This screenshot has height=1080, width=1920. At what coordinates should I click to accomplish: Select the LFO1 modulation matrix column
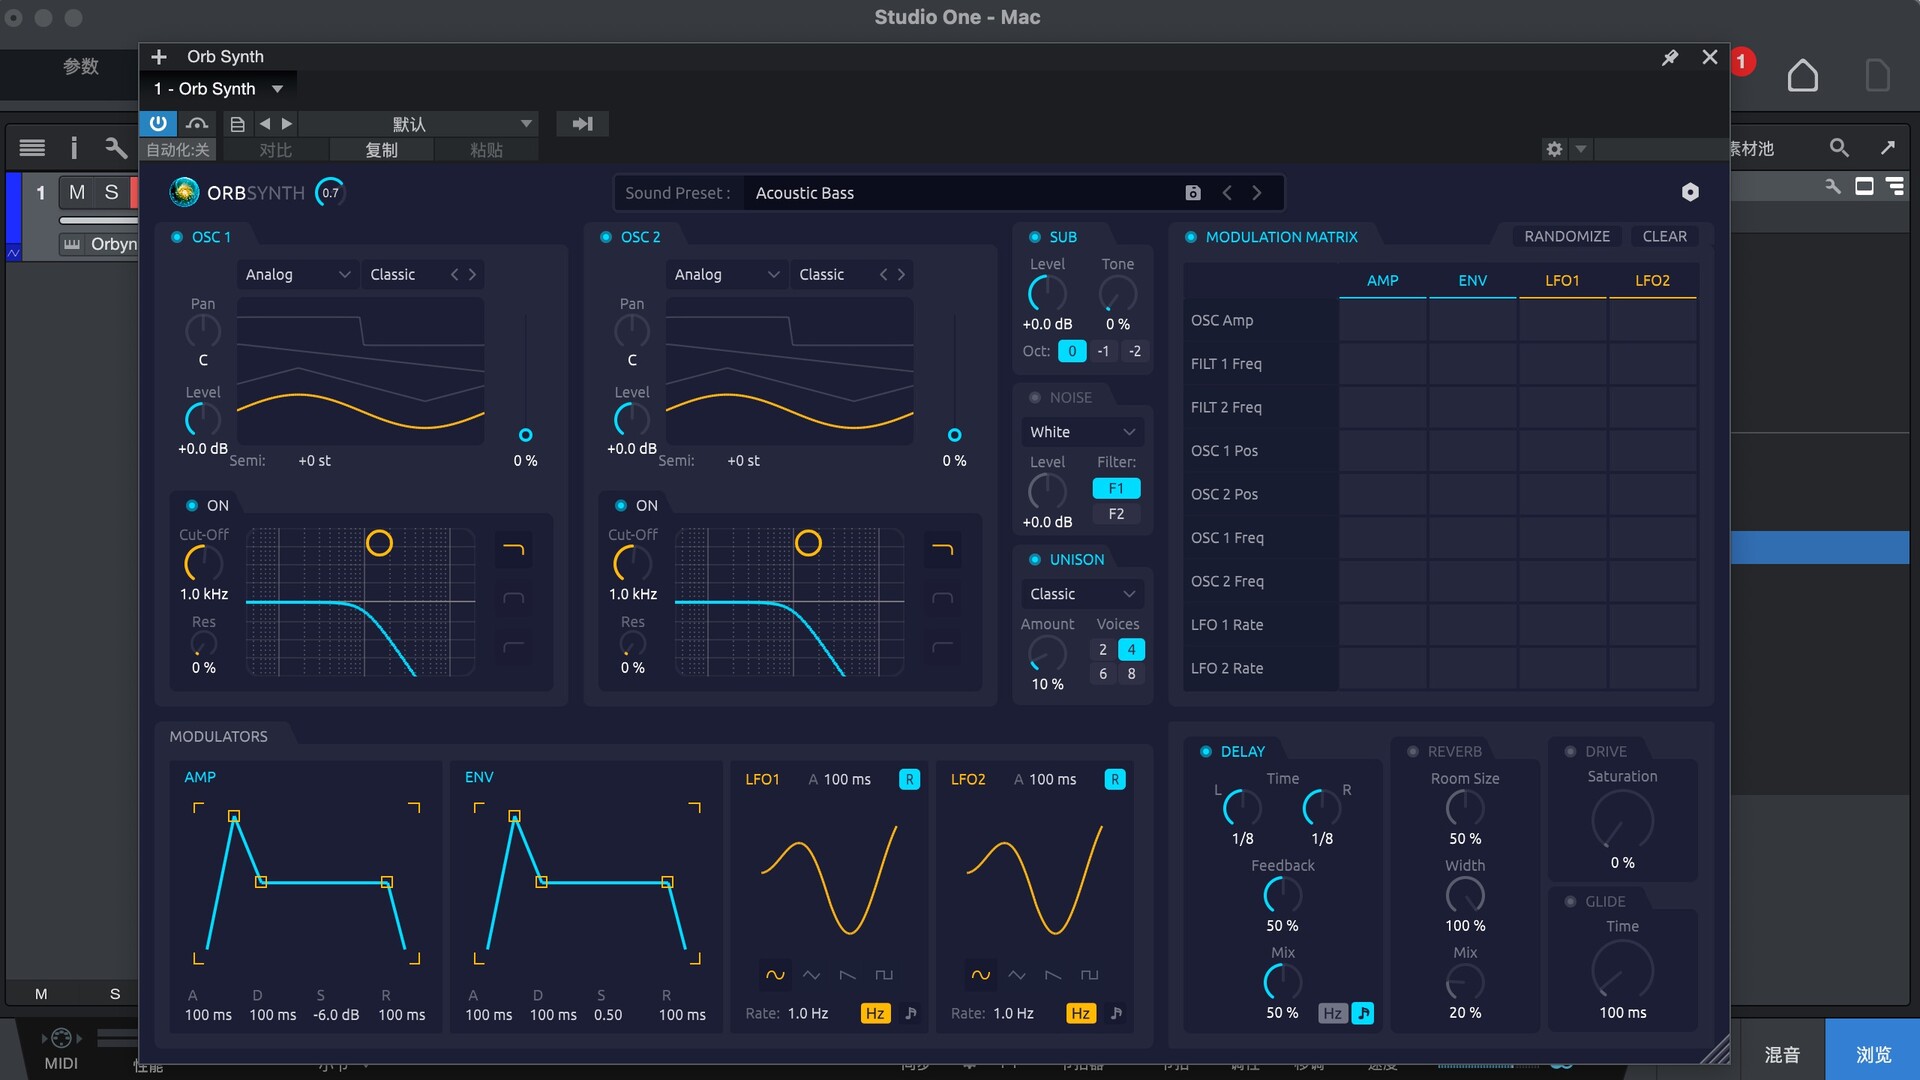pos(1561,281)
